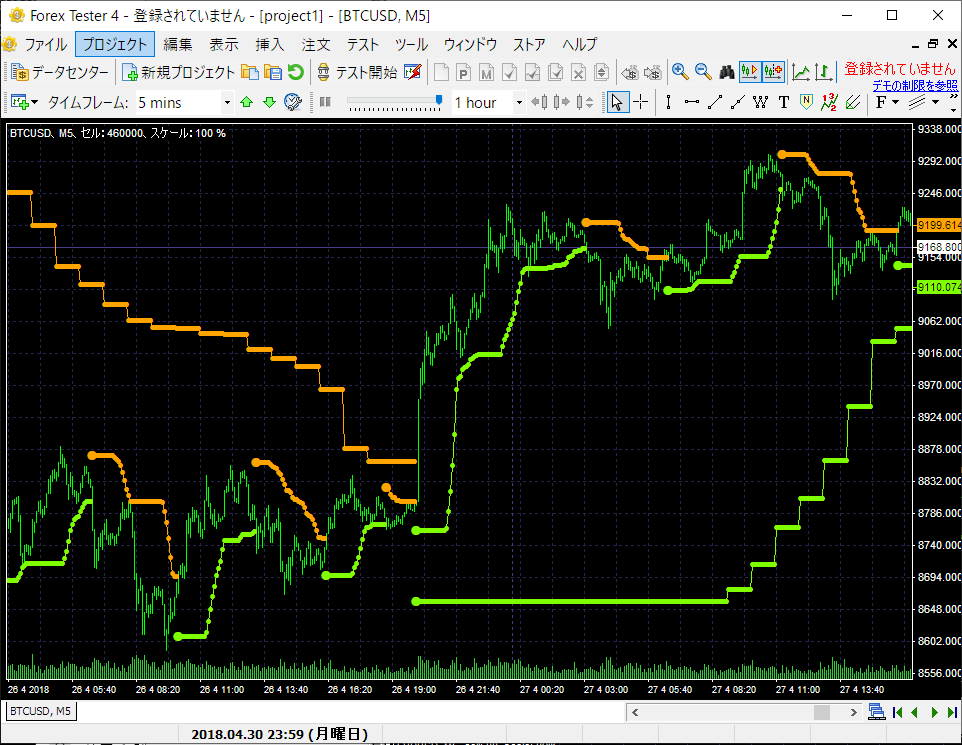Open the 注文 menu
Viewport: 962px width, 745px height.
click(x=316, y=44)
